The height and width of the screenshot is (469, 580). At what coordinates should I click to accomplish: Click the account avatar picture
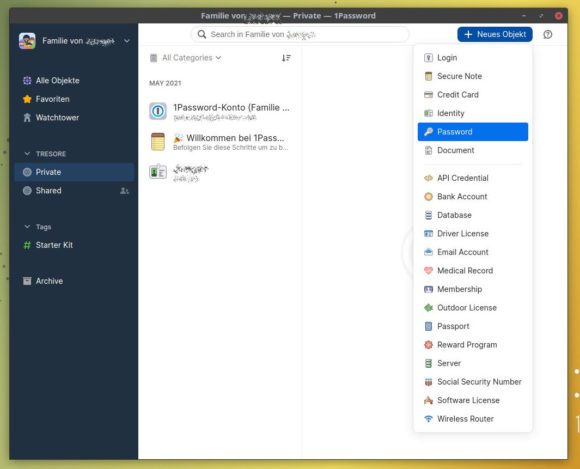tap(27, 41)
